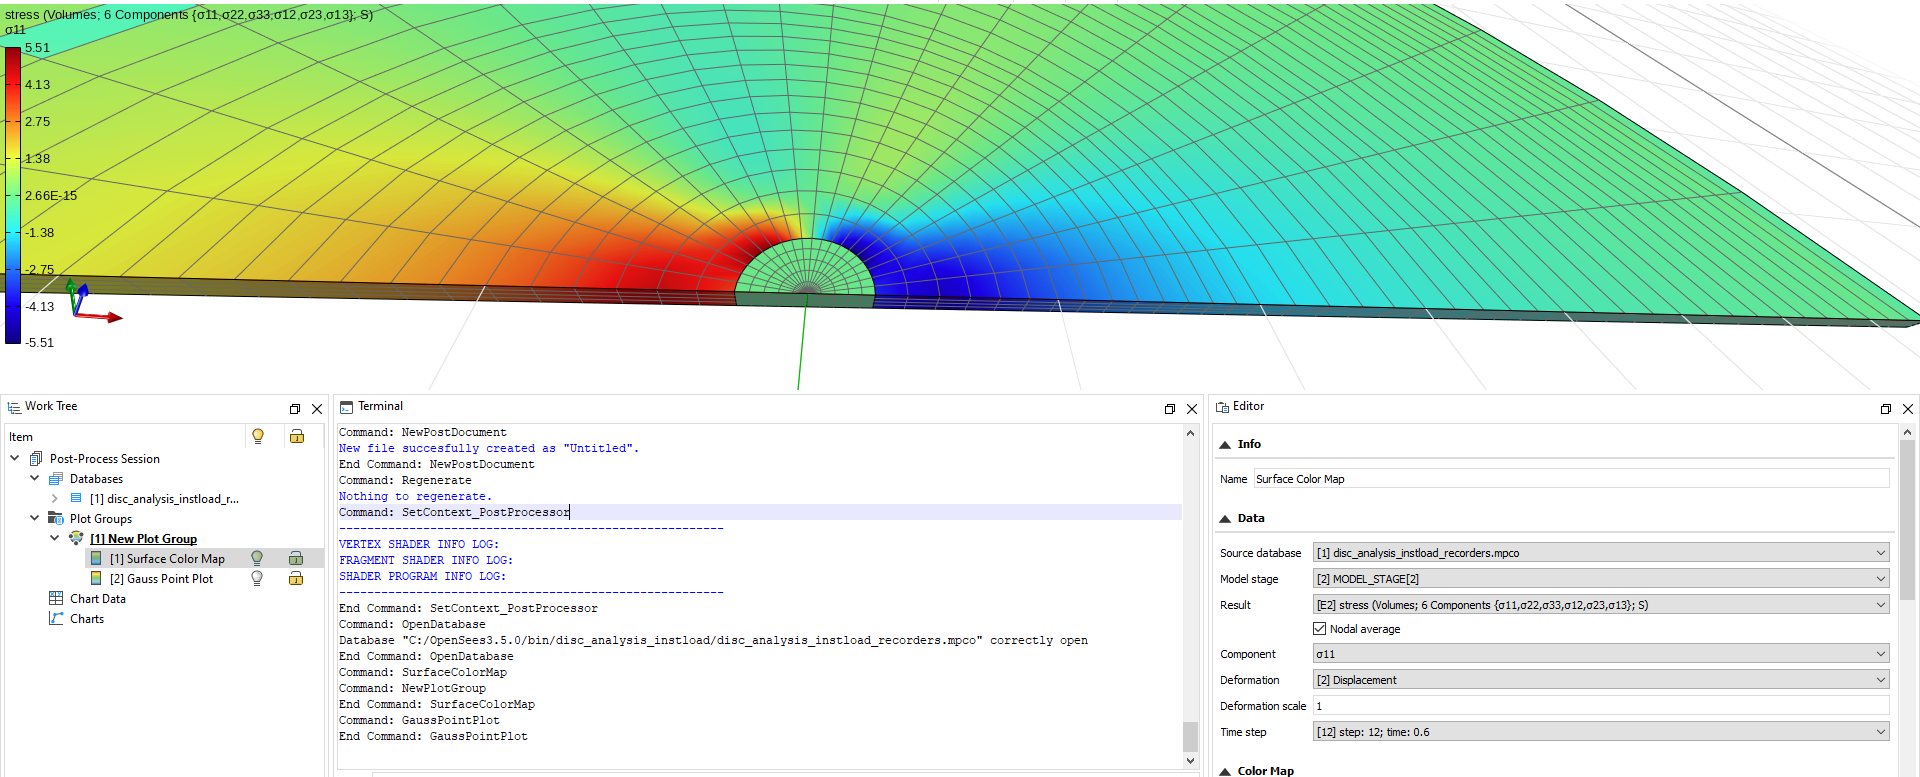
Task: Float the Terminal panel
Action: 1170,409
